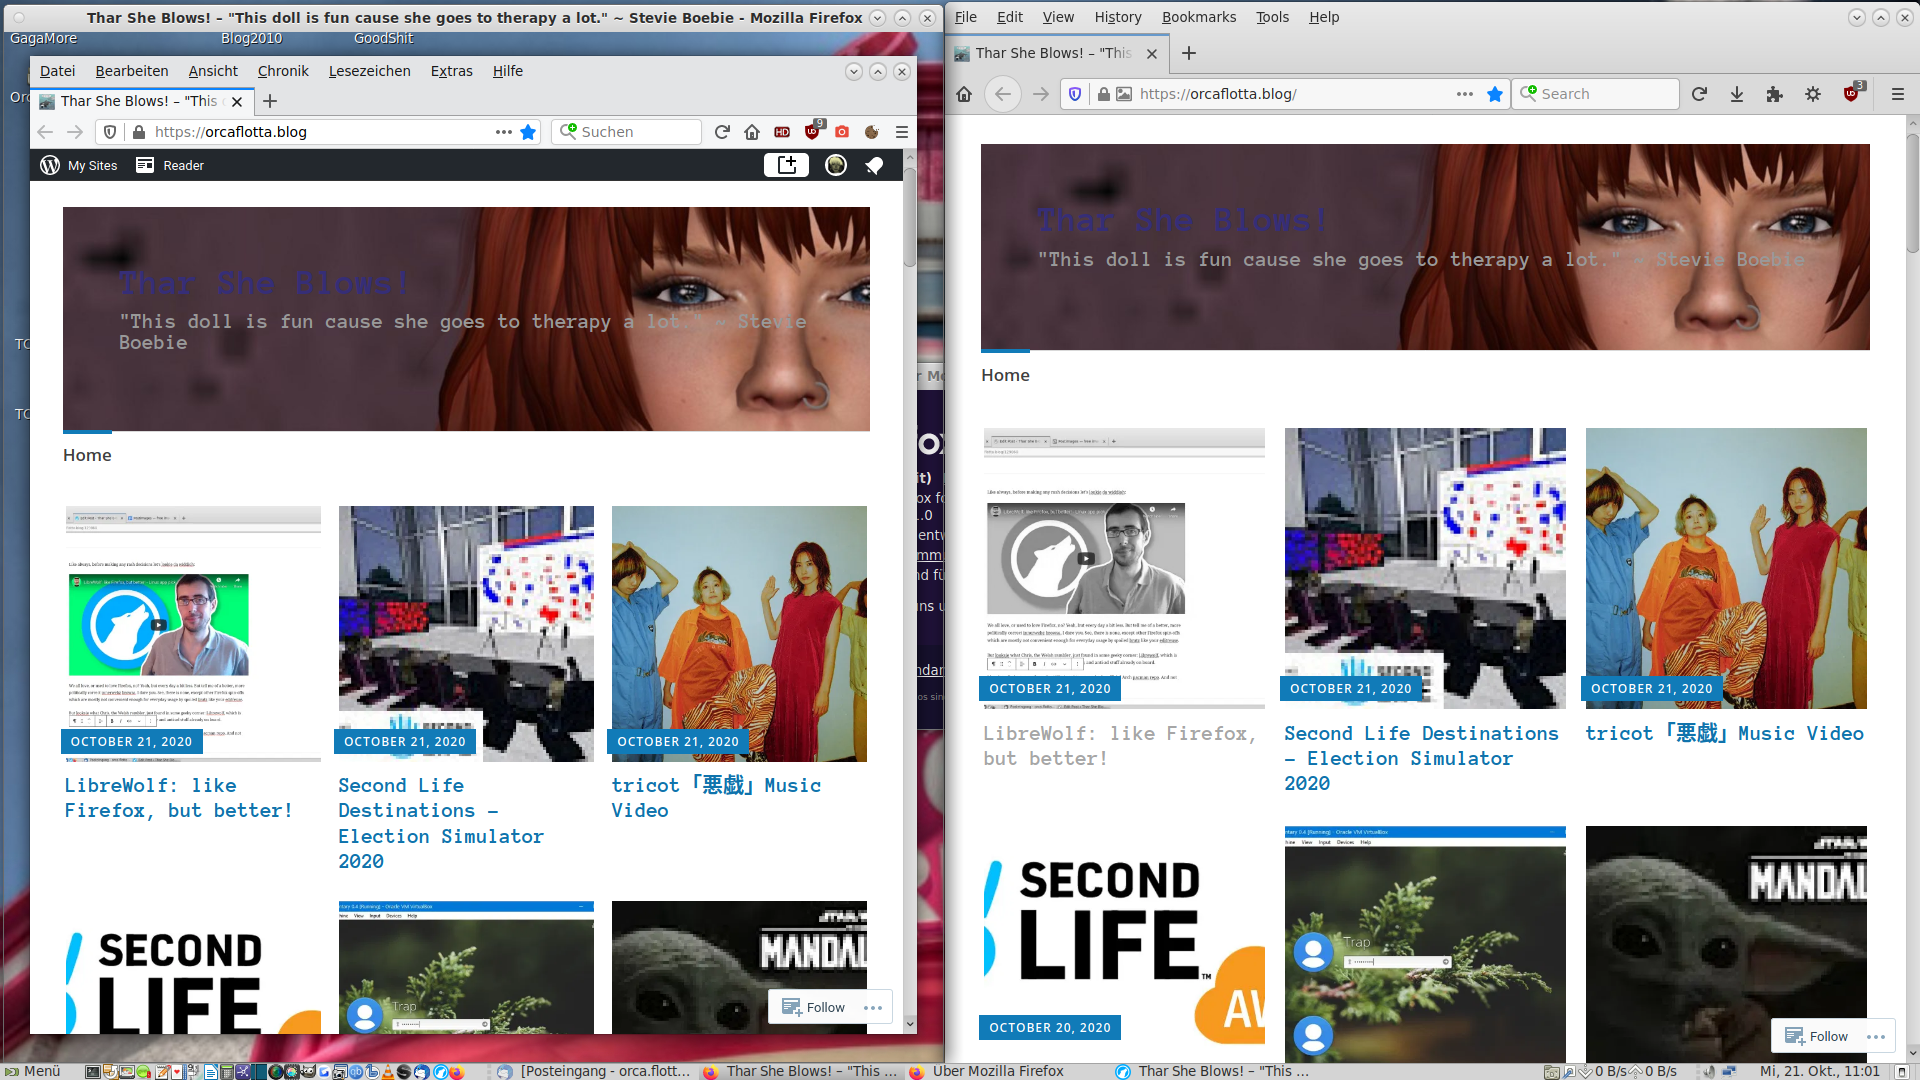Open the uBlock Origin extension in the left Firefox
This screenshot has height=1080, width=1920.
click(x=813, y=131)
